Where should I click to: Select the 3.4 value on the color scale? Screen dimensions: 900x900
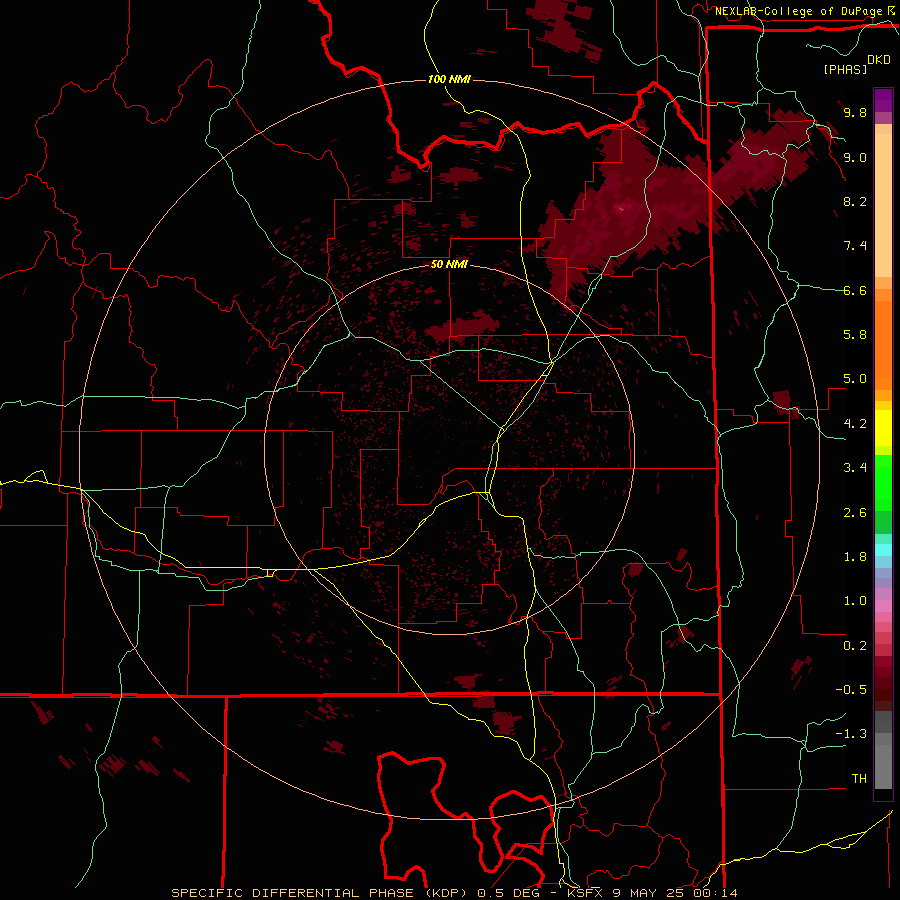(855, 468)
